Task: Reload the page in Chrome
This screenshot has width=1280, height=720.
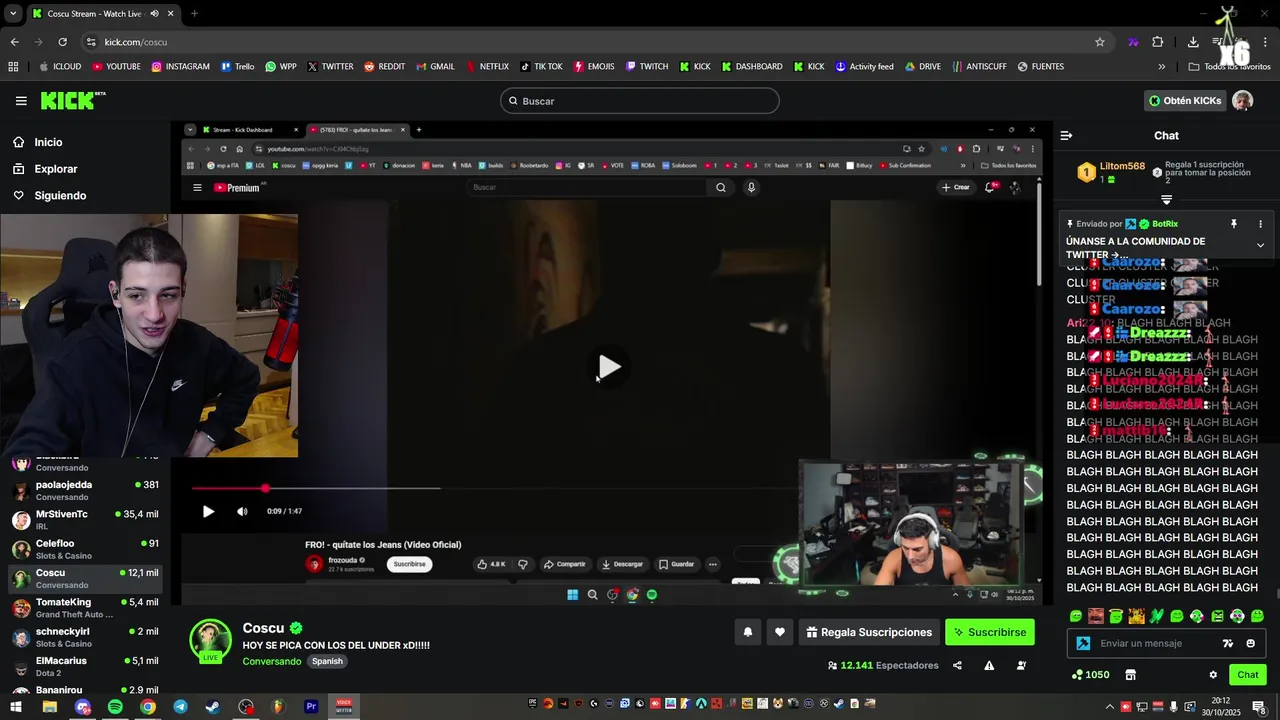Action: (62, 42)
